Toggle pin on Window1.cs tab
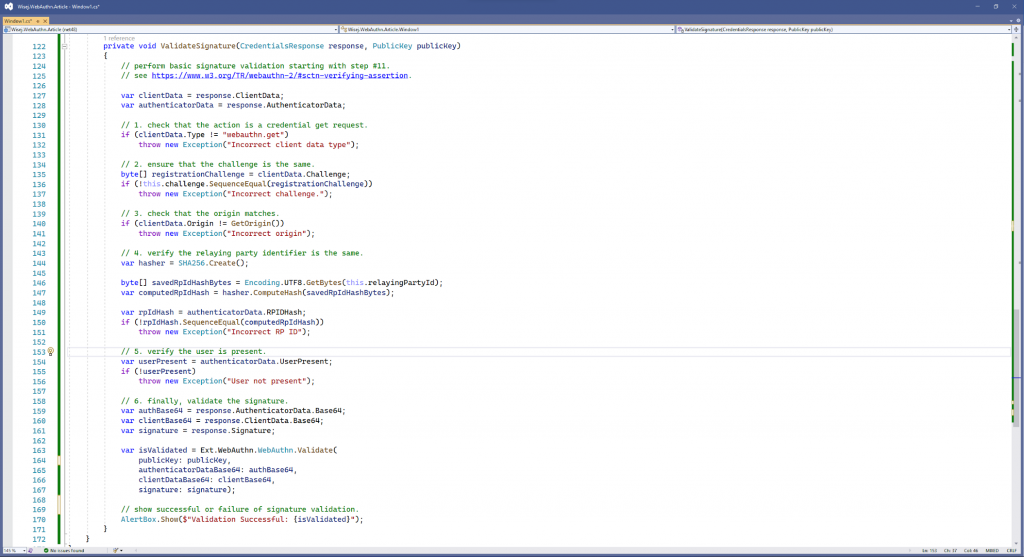The width and height of the screenshot is (1024, 557). (x=38, y=21)
